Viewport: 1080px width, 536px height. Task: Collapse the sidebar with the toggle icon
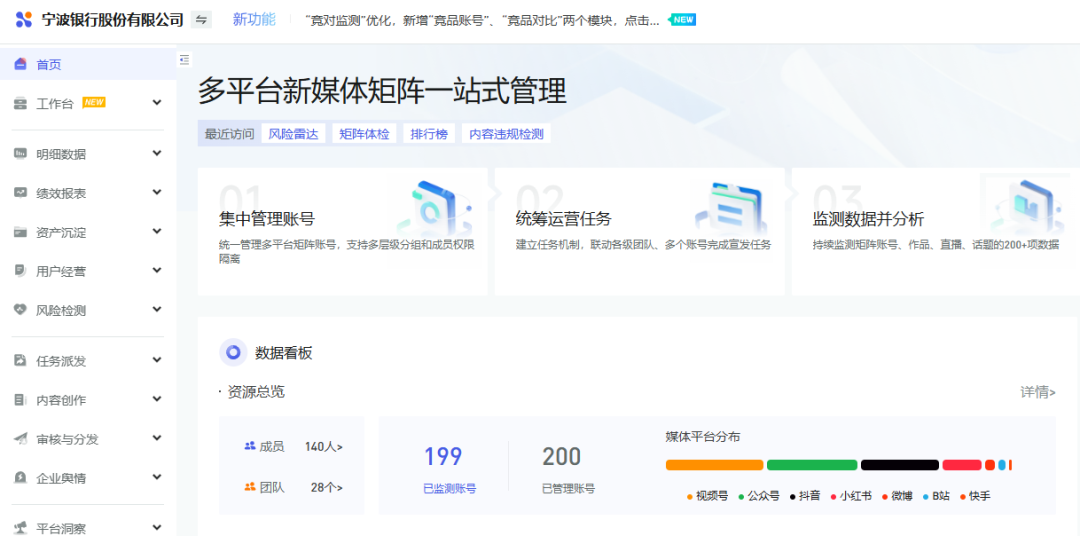(x=184, y=60)
